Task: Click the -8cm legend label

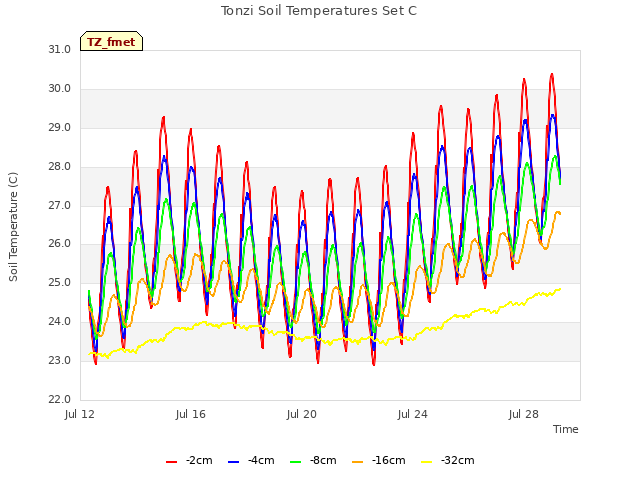Action: point(323,460)
